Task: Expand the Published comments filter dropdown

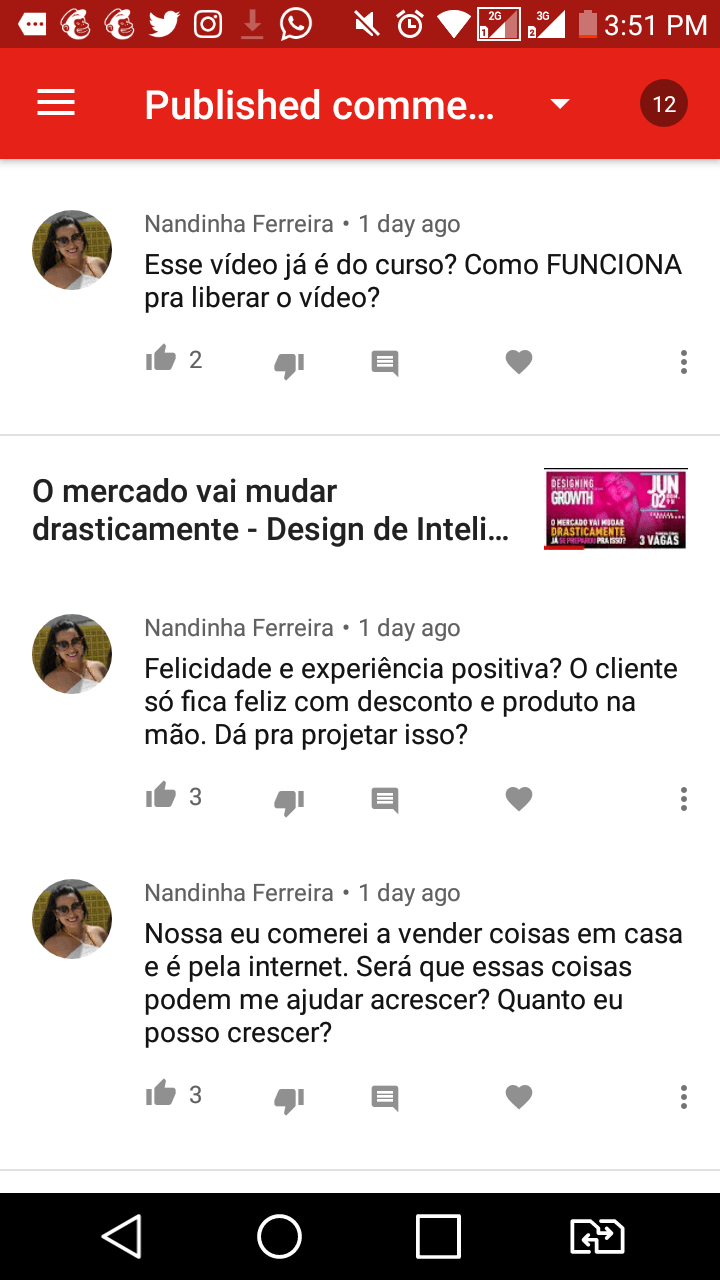Action: click(x=560, y=104)
